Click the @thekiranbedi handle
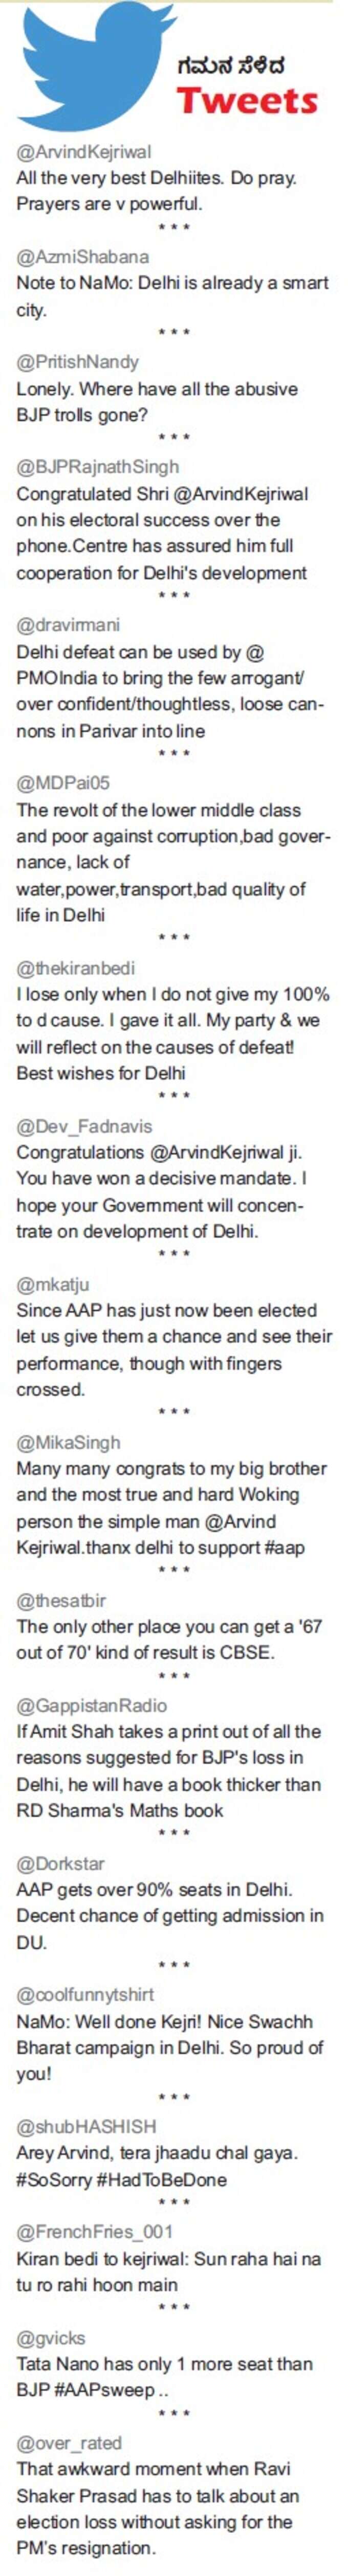 point(75,967)
